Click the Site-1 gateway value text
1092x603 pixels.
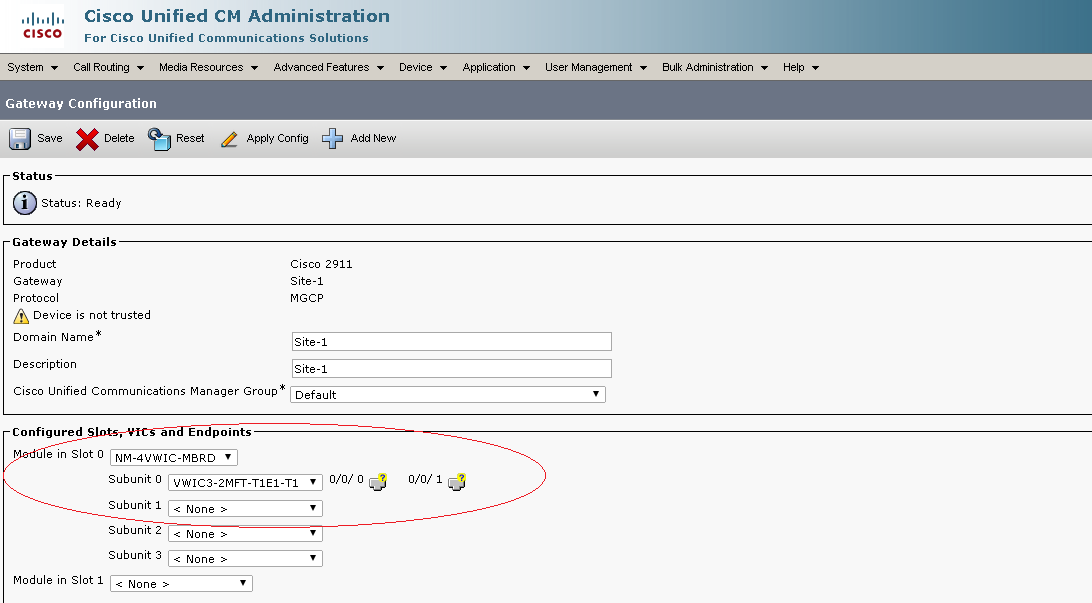(x=307, y=281)
